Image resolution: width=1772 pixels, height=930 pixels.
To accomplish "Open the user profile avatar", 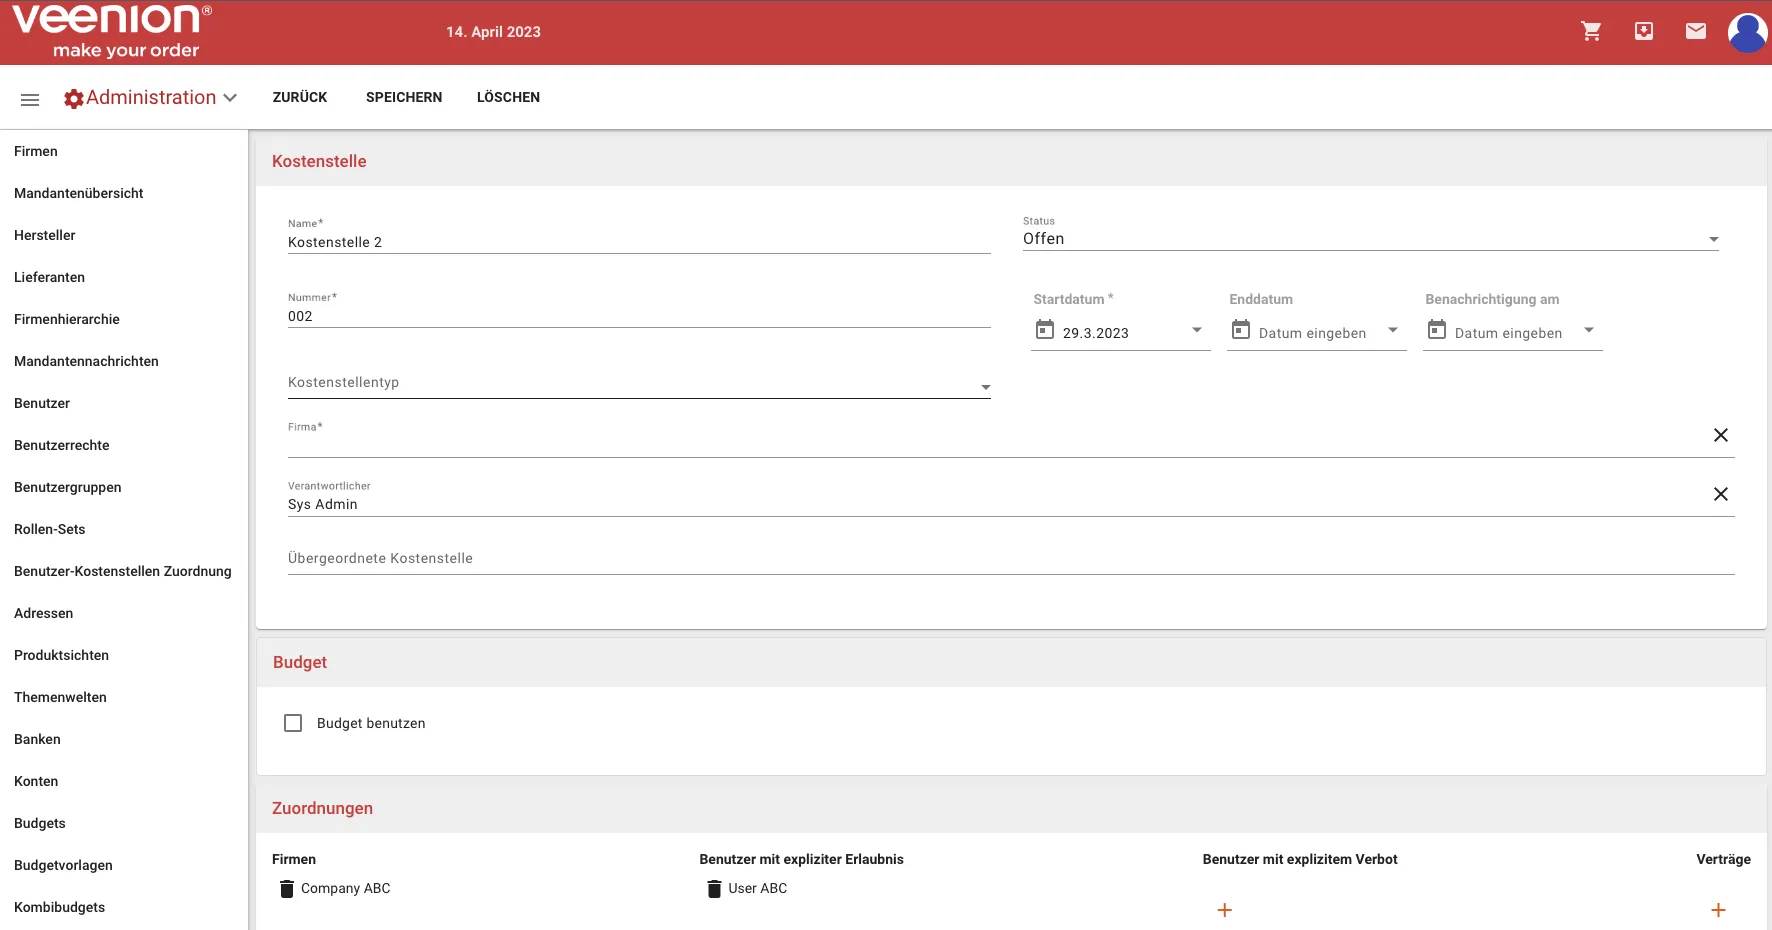I will (x=1747, y=33).
